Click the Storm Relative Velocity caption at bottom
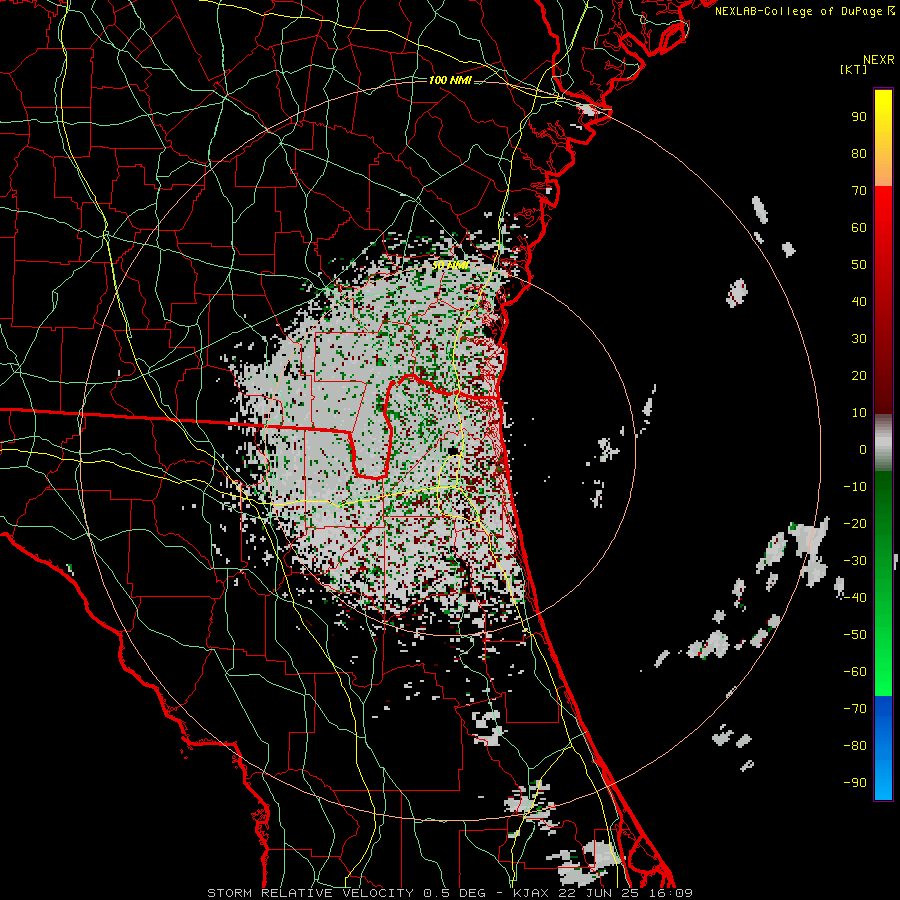 pyautogui.click(x=449, y=893)
